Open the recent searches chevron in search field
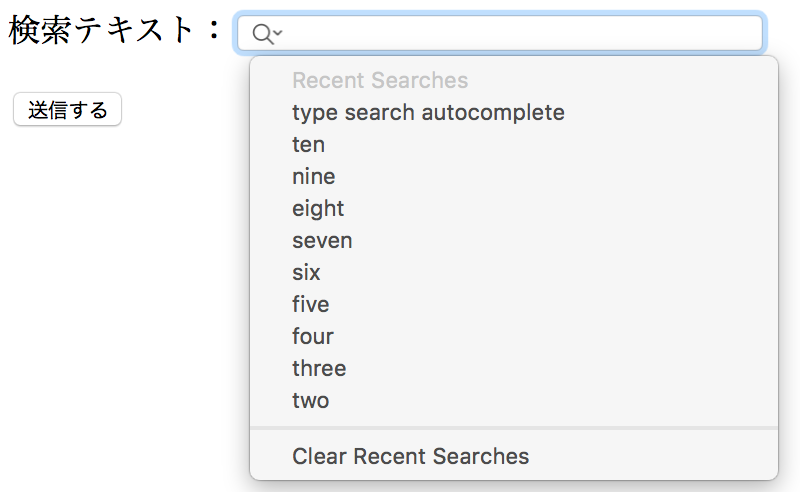This screenshot has width=800, height=492. (278, 33)
